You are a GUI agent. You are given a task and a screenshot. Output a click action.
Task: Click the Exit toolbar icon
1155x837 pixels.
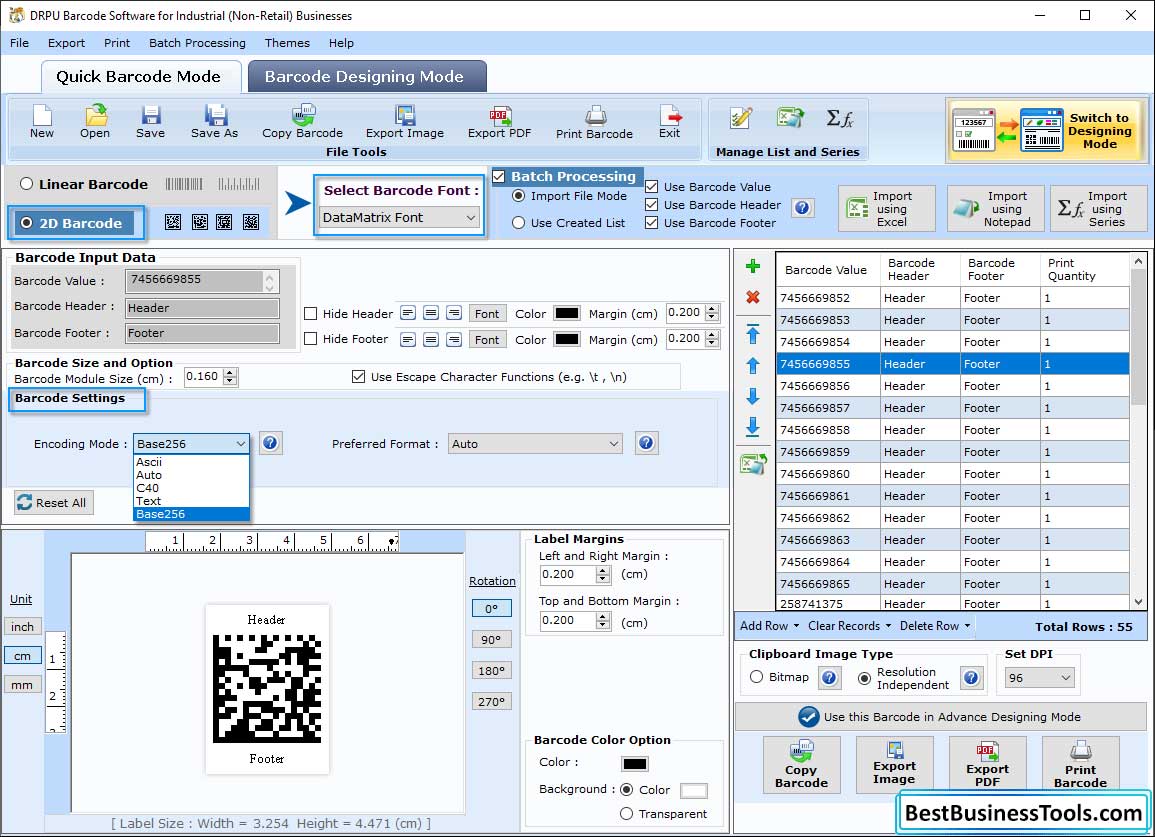point(670,122)
